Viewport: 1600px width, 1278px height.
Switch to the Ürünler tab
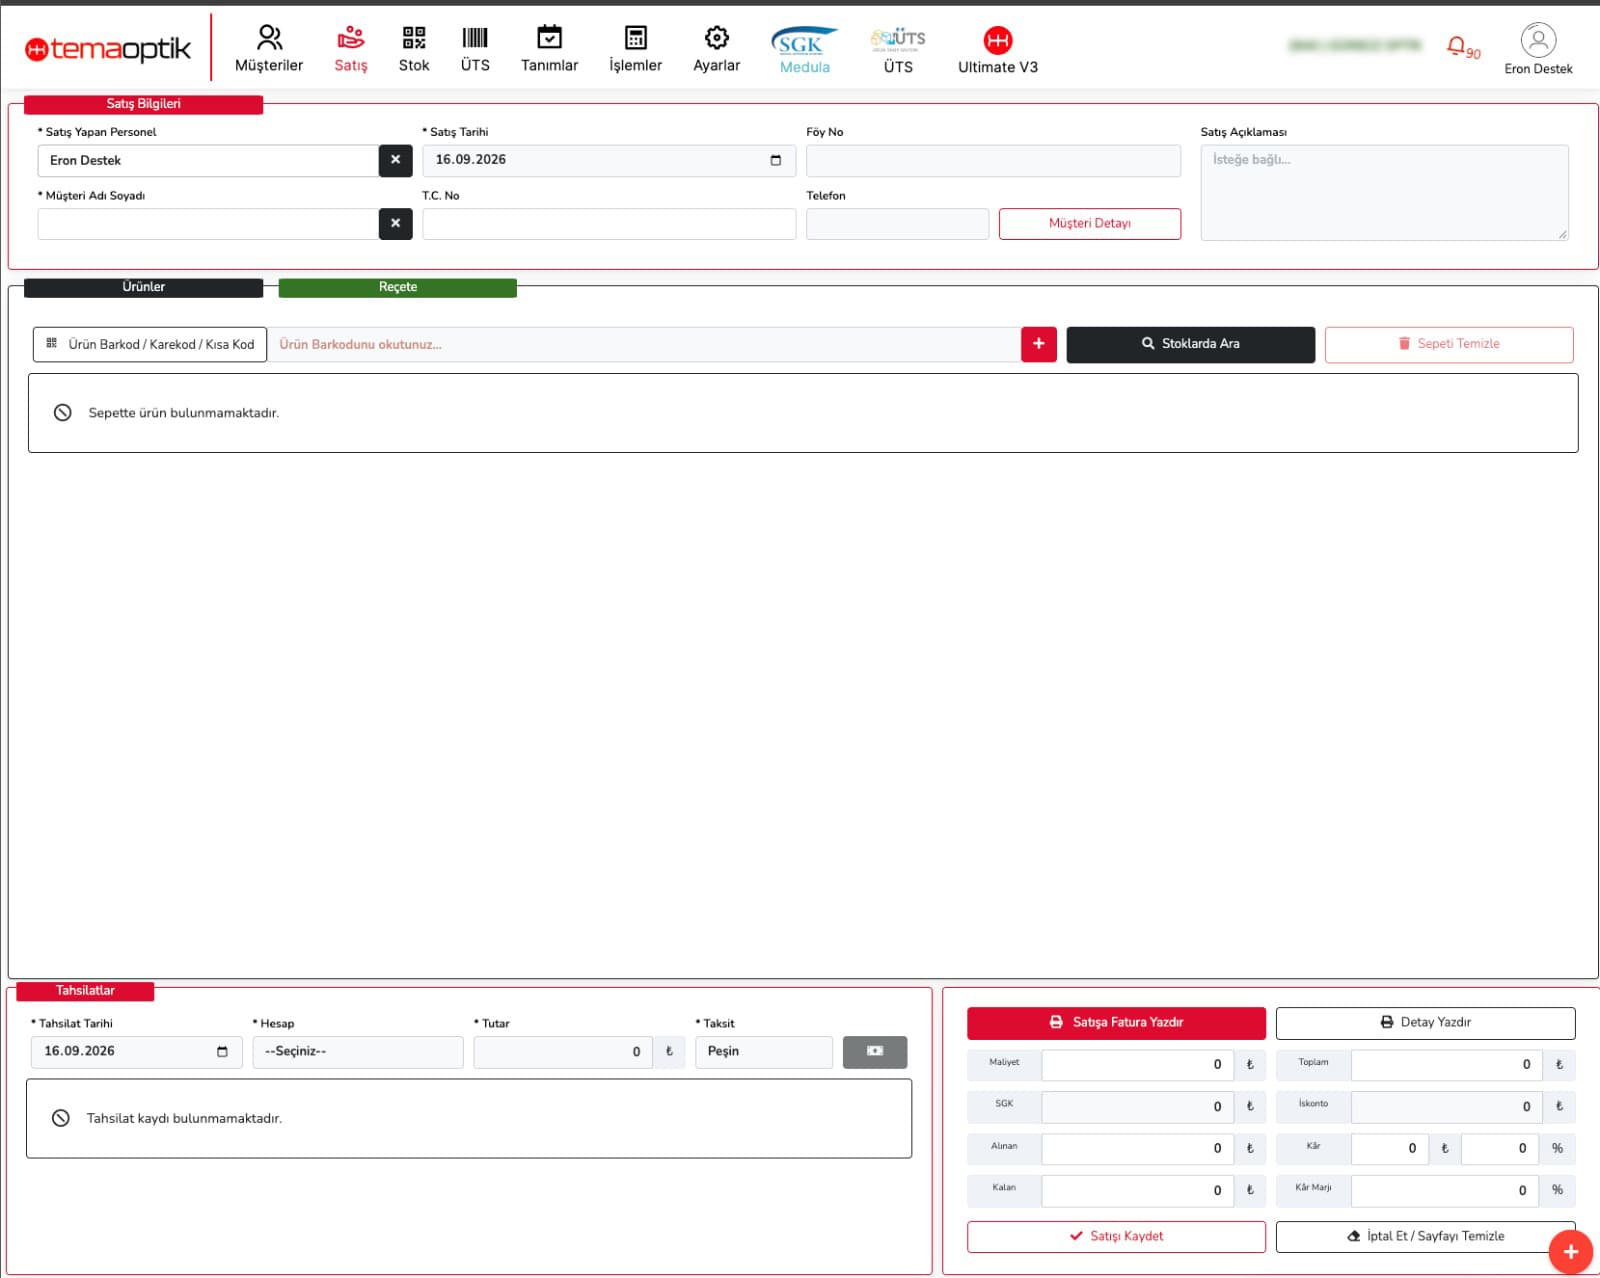(143, 287)
